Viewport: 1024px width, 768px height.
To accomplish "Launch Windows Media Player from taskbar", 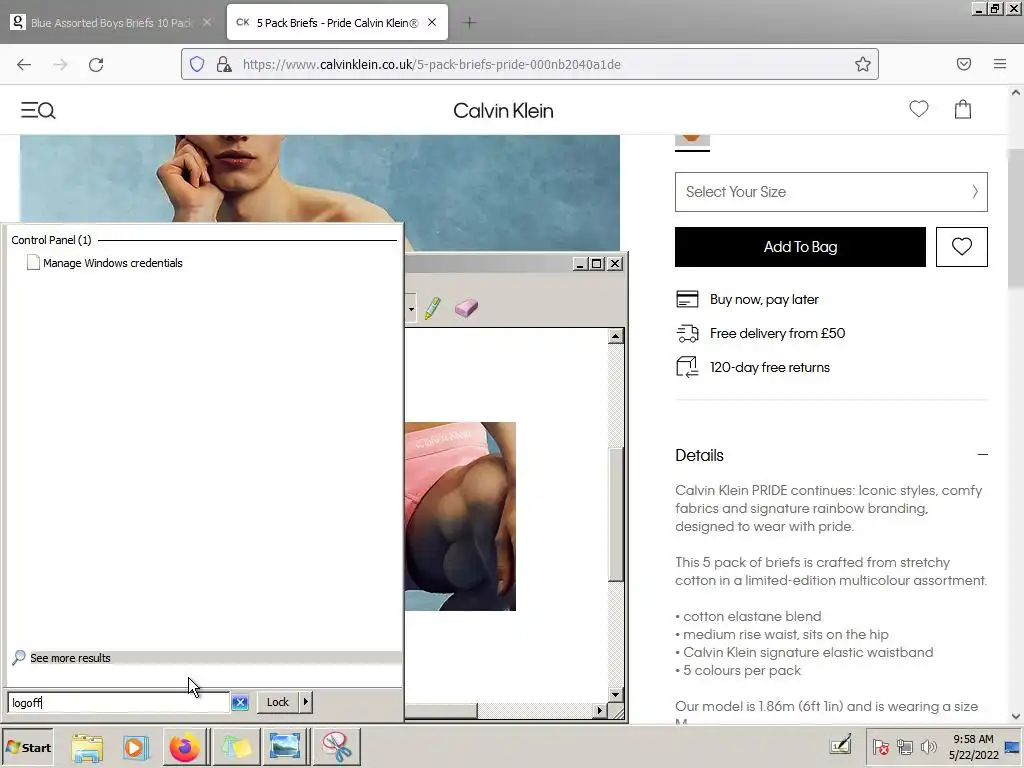I will pyautogui.click(x=136, y=747).
